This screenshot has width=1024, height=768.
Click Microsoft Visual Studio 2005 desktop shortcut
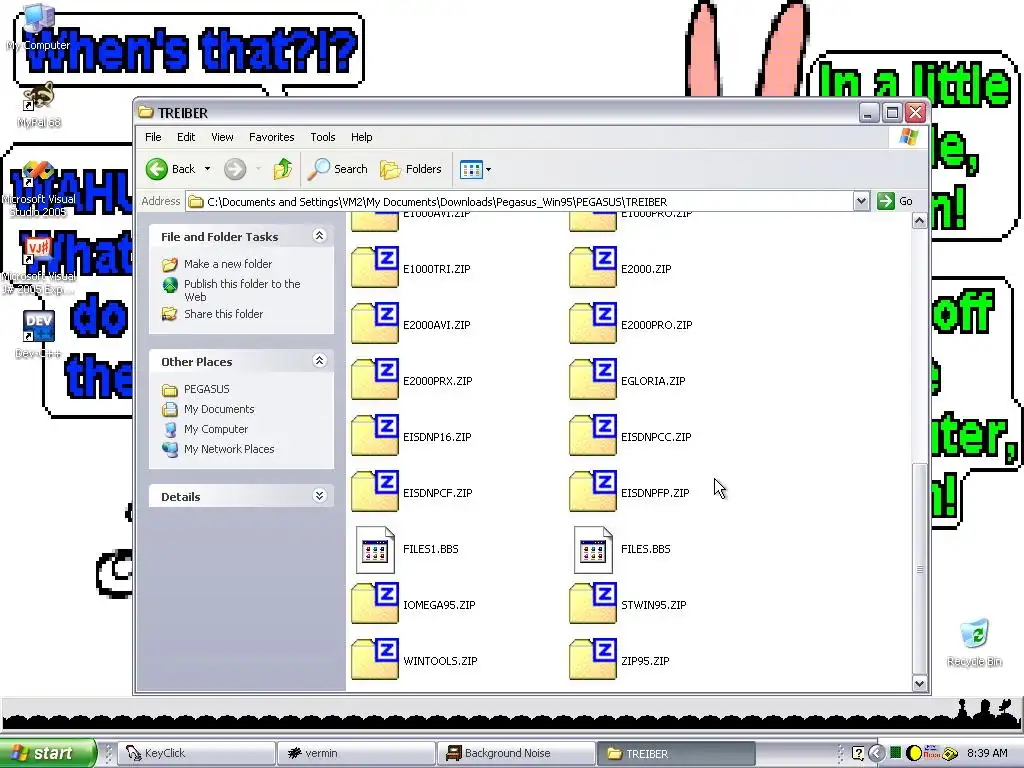39,189
